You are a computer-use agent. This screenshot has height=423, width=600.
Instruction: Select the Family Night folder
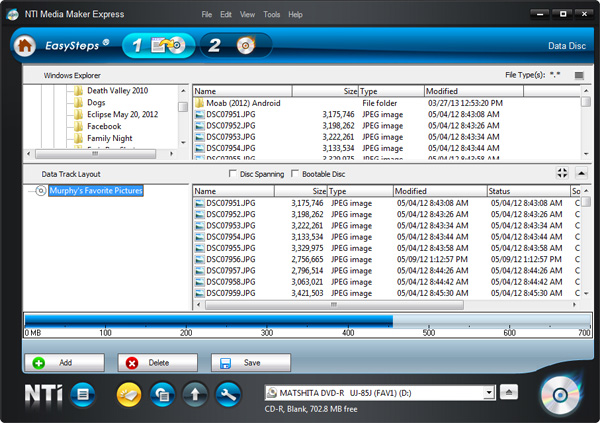(x=110, y=138)
